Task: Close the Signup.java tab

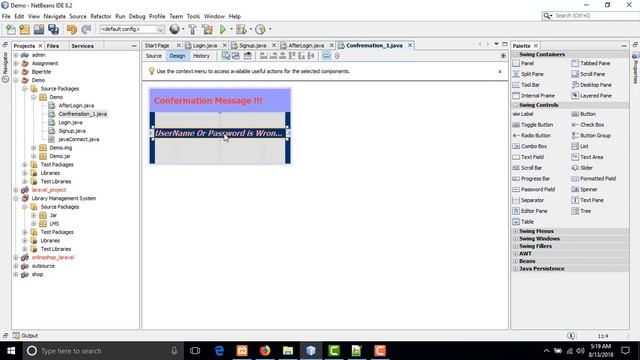Action: [x=274, y=45]
